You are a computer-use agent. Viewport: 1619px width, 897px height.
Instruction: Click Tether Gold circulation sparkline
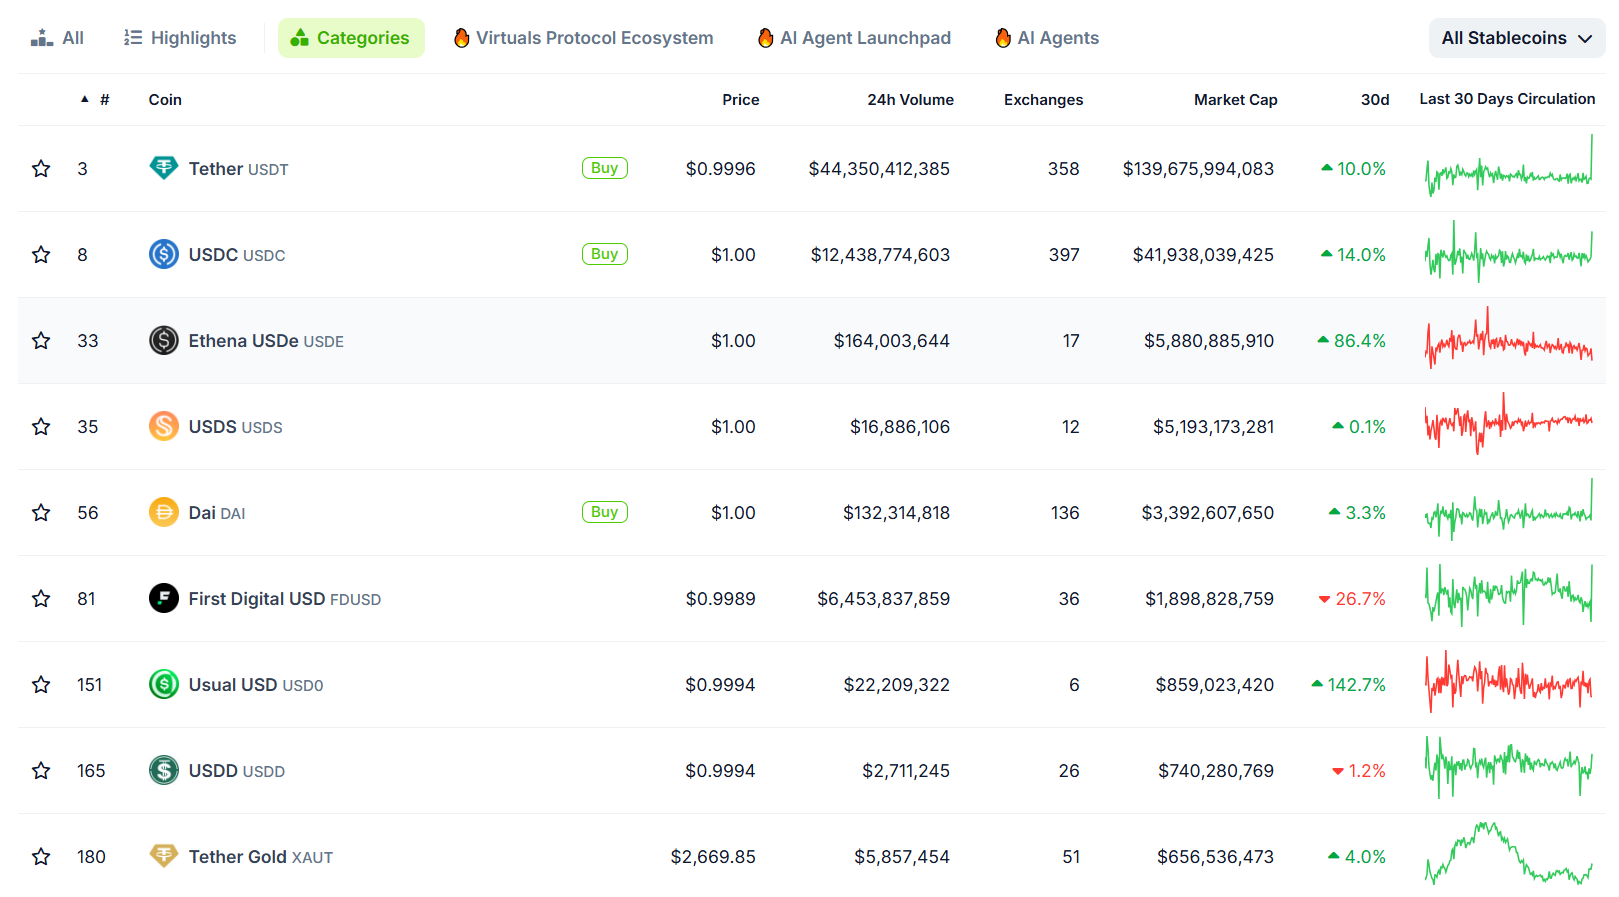click(x=1509, y=854)
